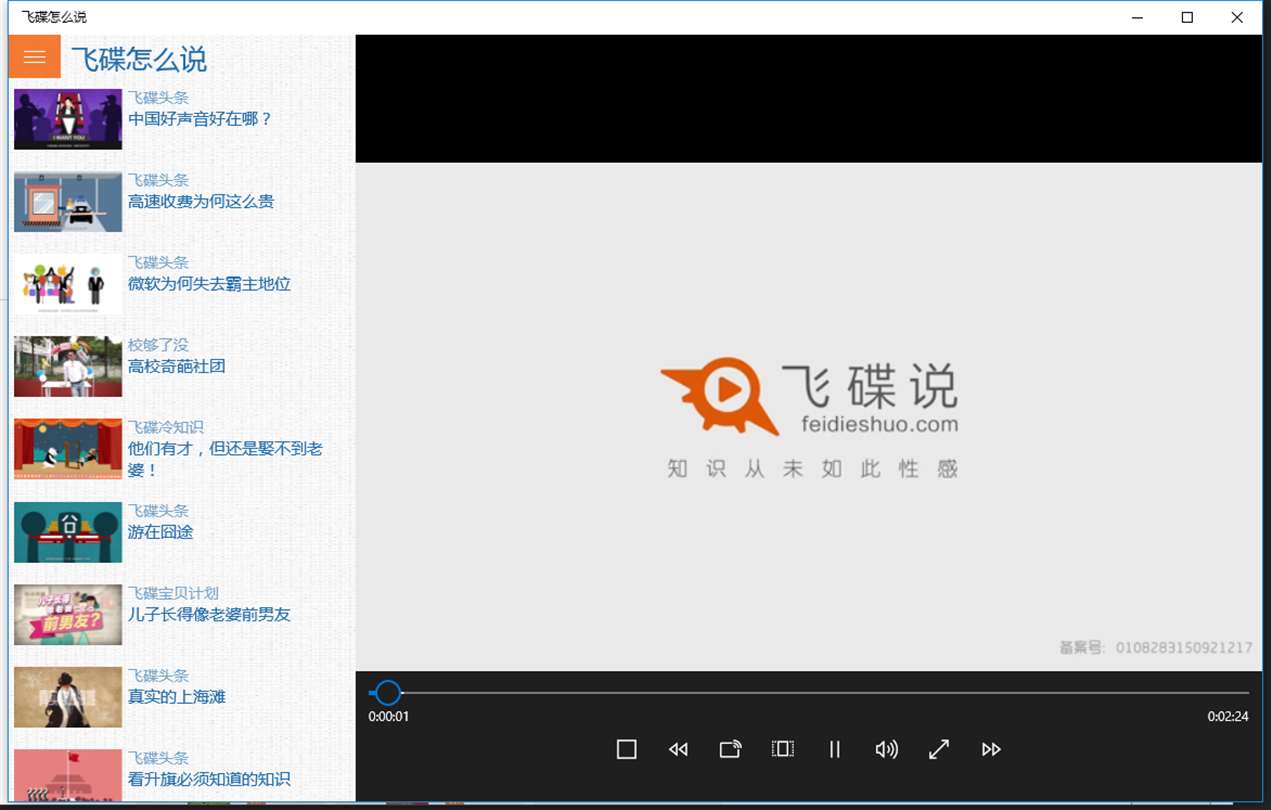The image size is (1271, 810).
Task: Select video title 真实的上海滩
Action: (x=177, y=697)
